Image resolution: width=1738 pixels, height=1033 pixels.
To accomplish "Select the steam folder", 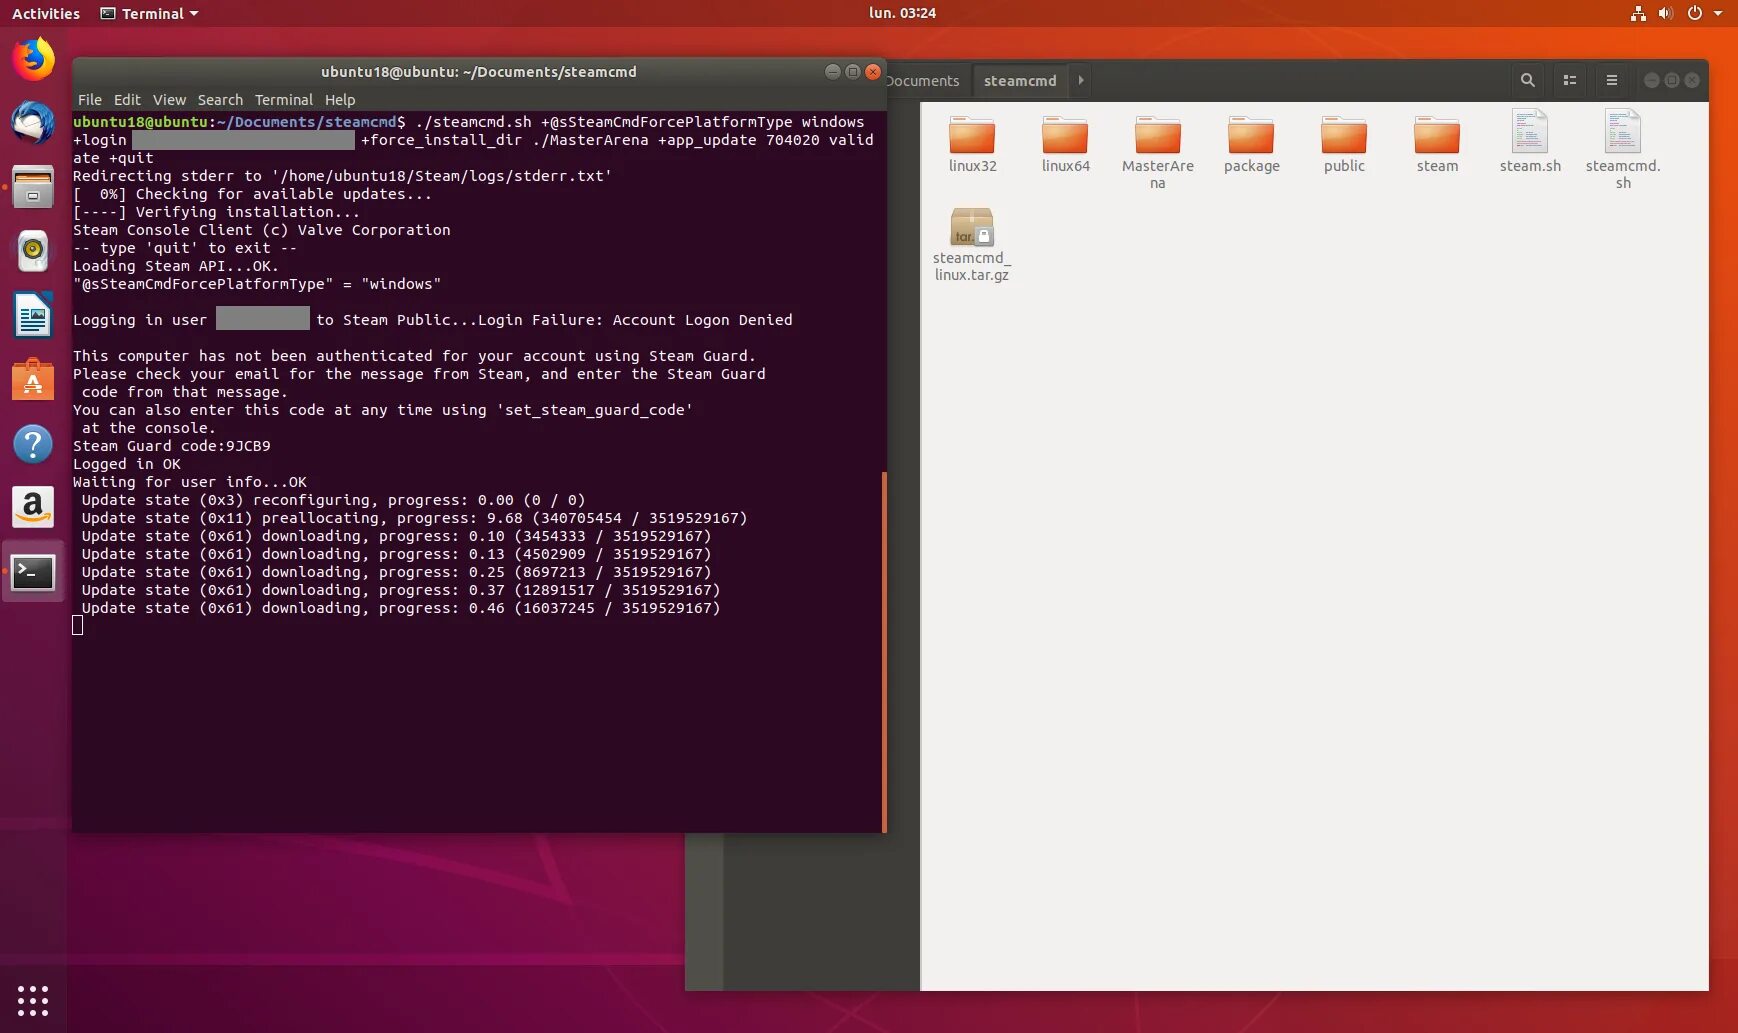I will [1437, 145].
